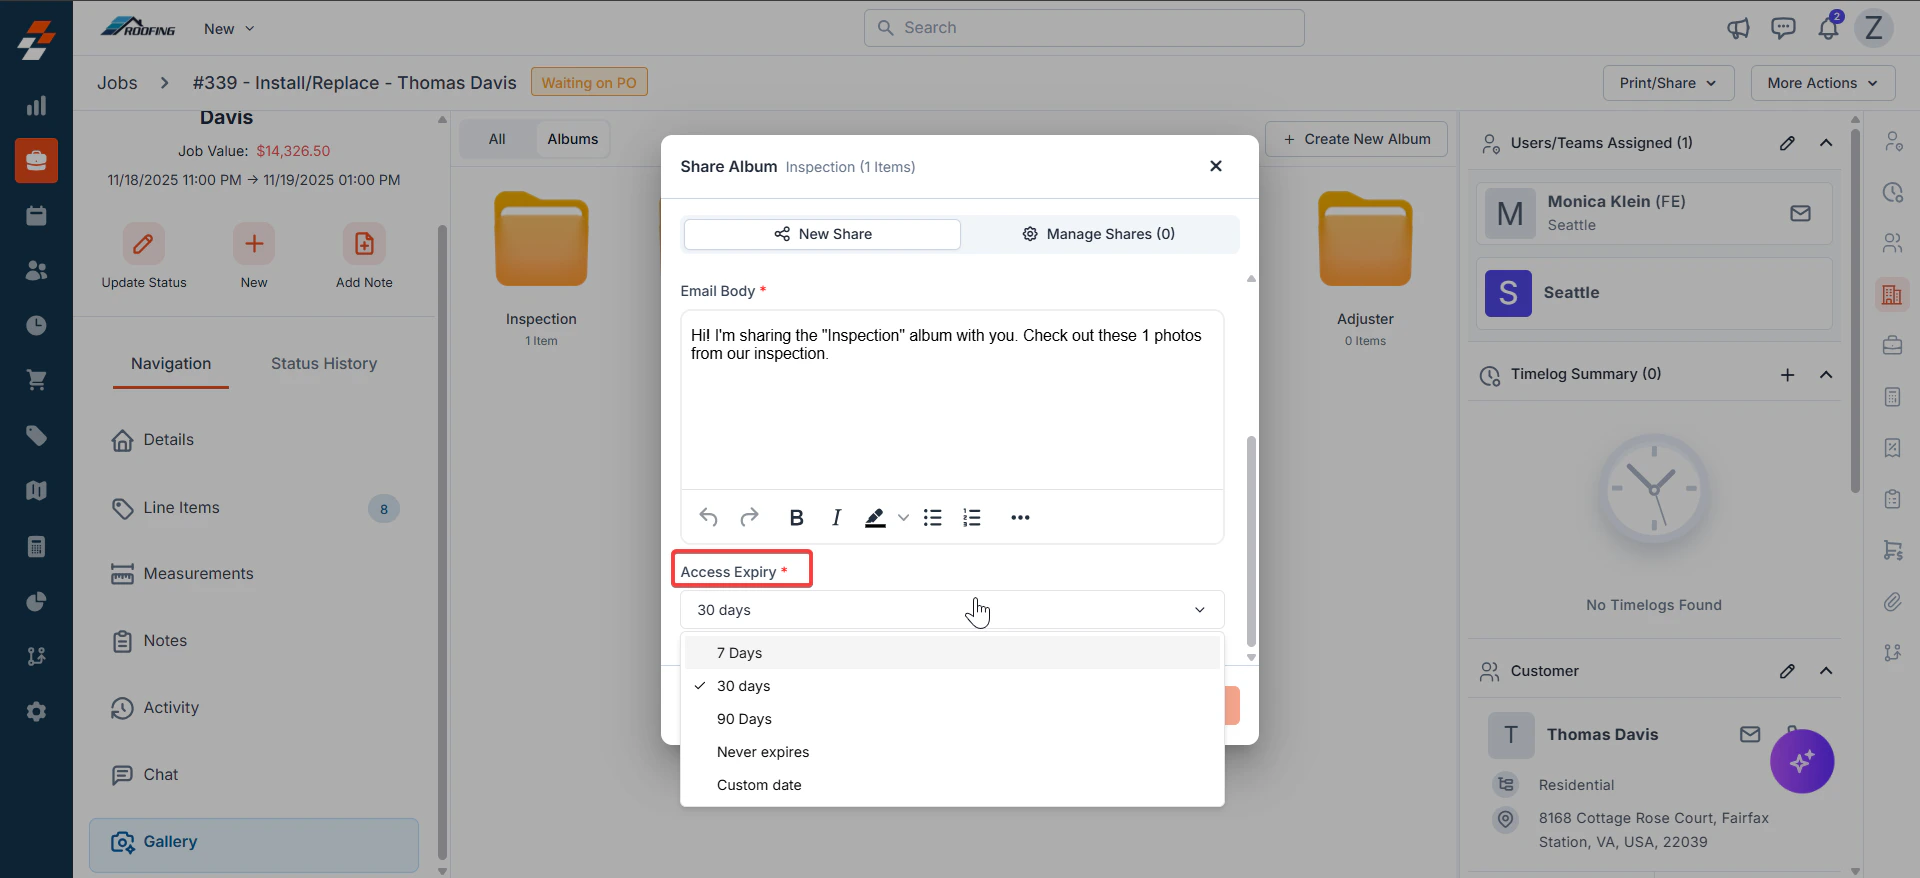Click the Add Note icon
The height and width of the screenshot is (878, 1920).
[x=364, y=243]
